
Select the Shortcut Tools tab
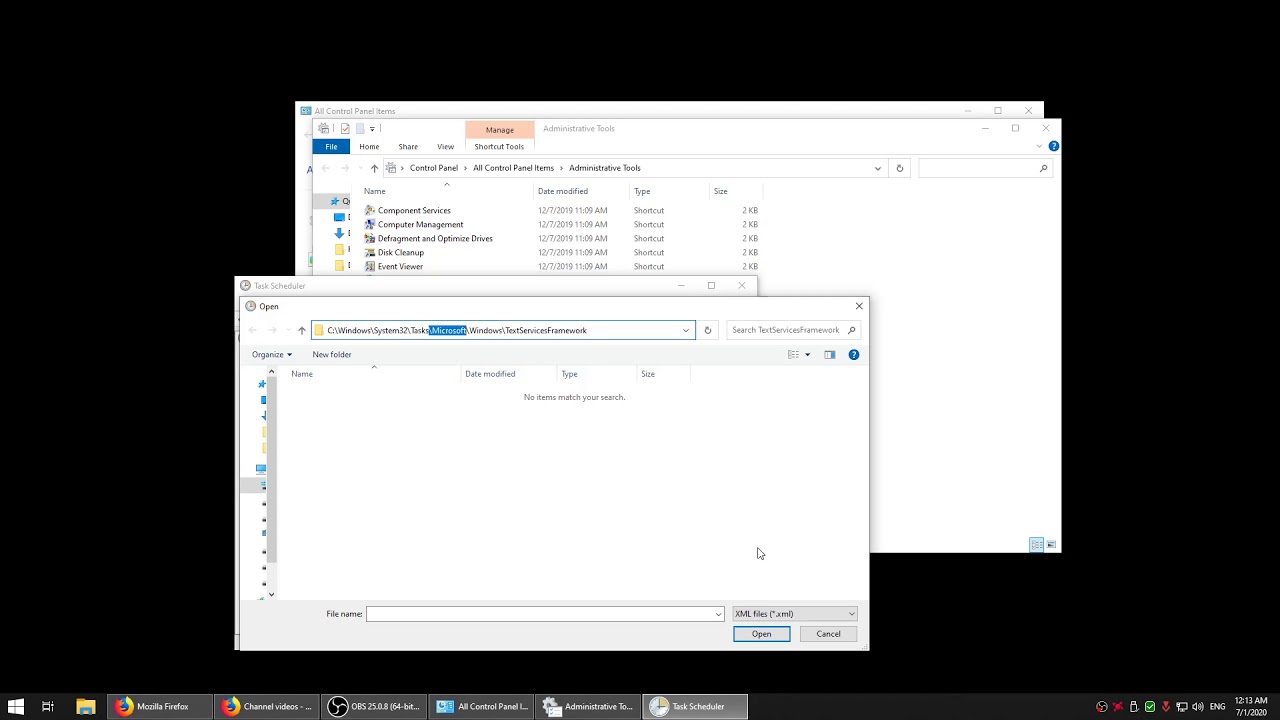coord(499,146)
